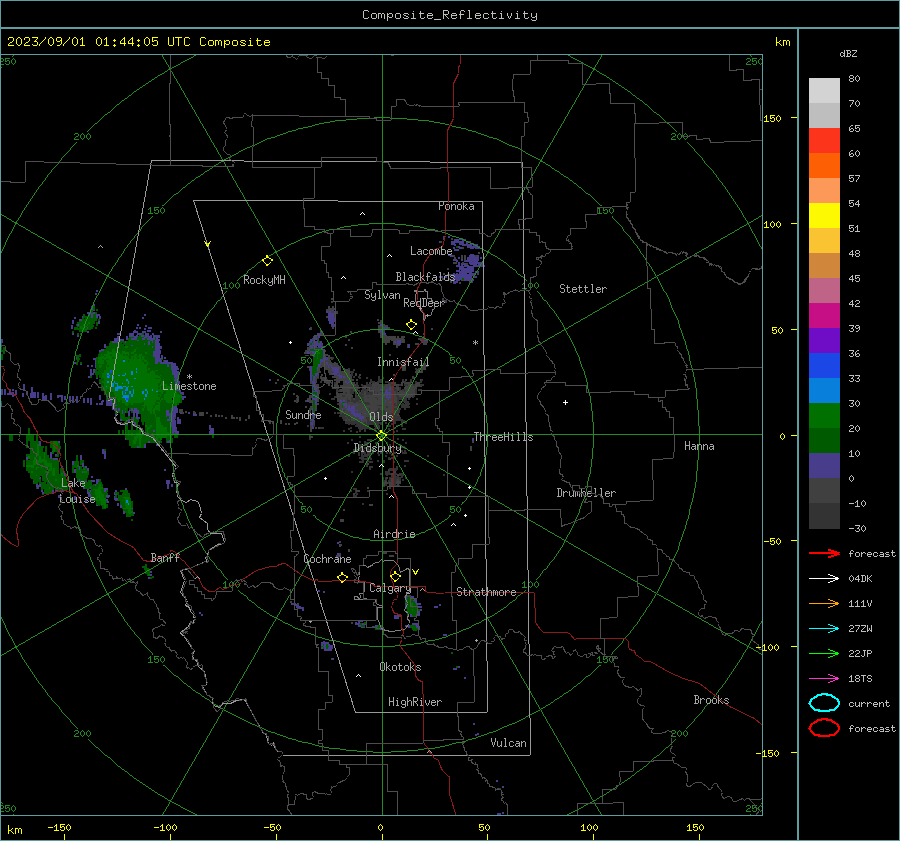Image resolution: width=900 pixels, height=841 pixels.
Task: Click the cyan current ellipse legend icon
Action: (824, 703)
